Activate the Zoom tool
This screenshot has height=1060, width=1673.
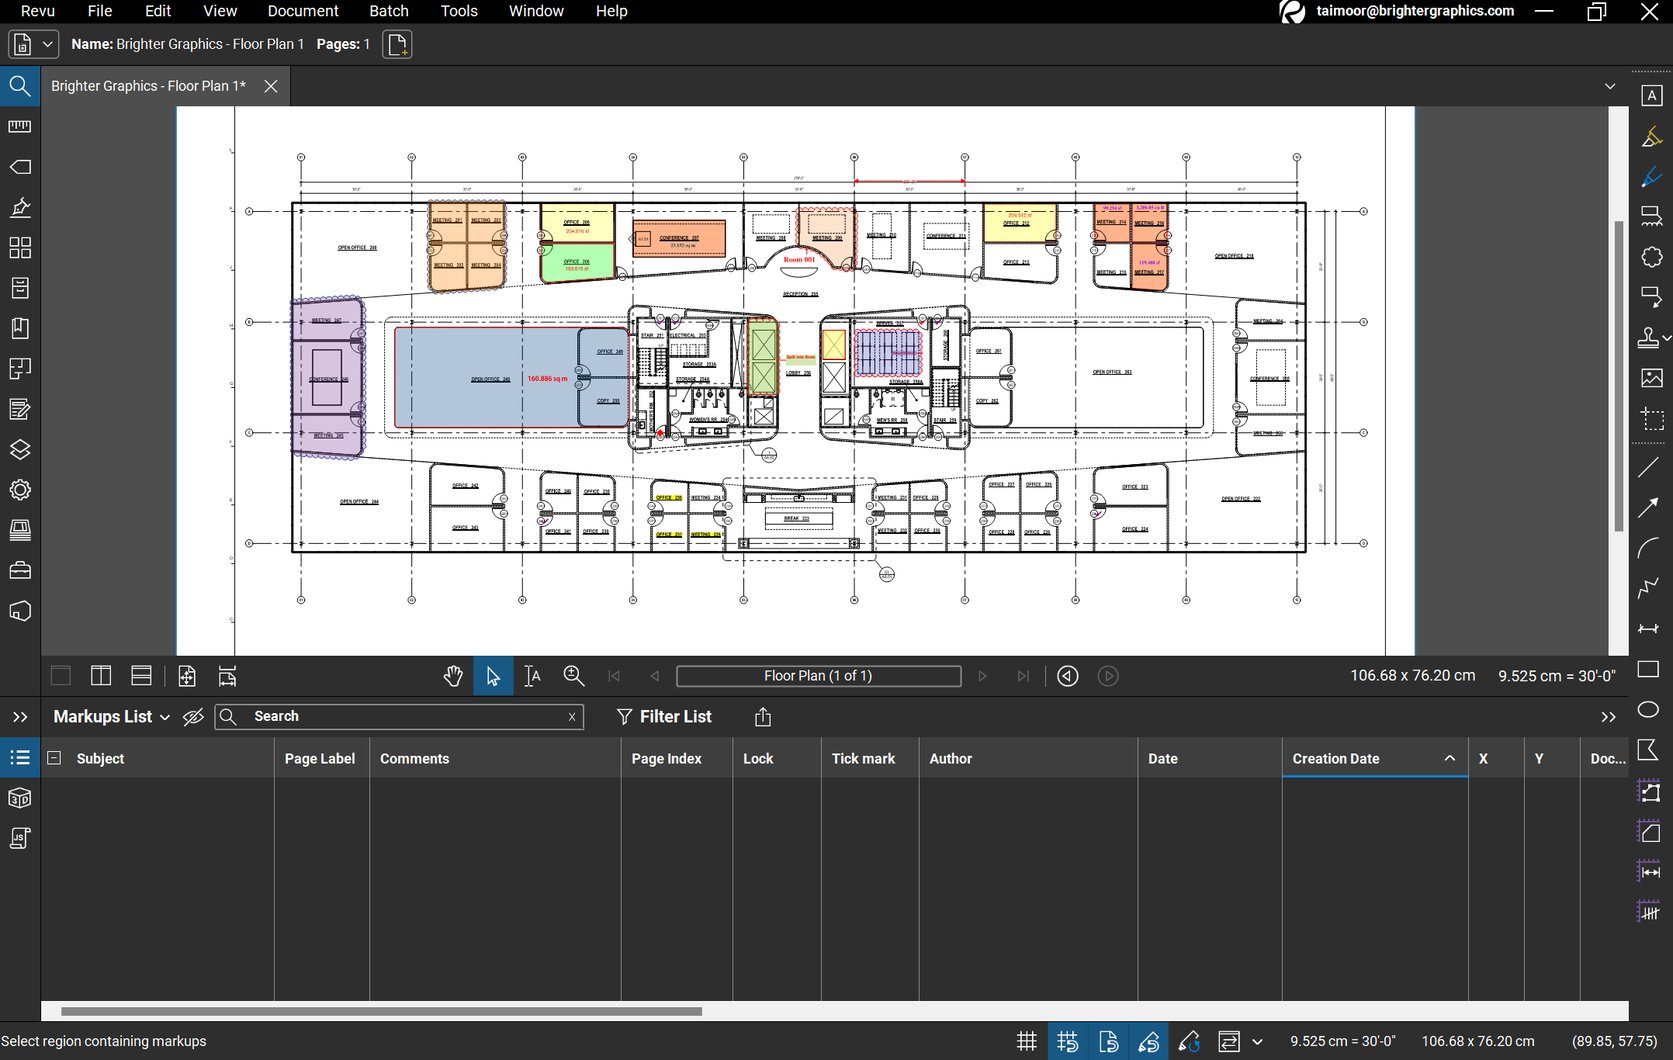573,676
